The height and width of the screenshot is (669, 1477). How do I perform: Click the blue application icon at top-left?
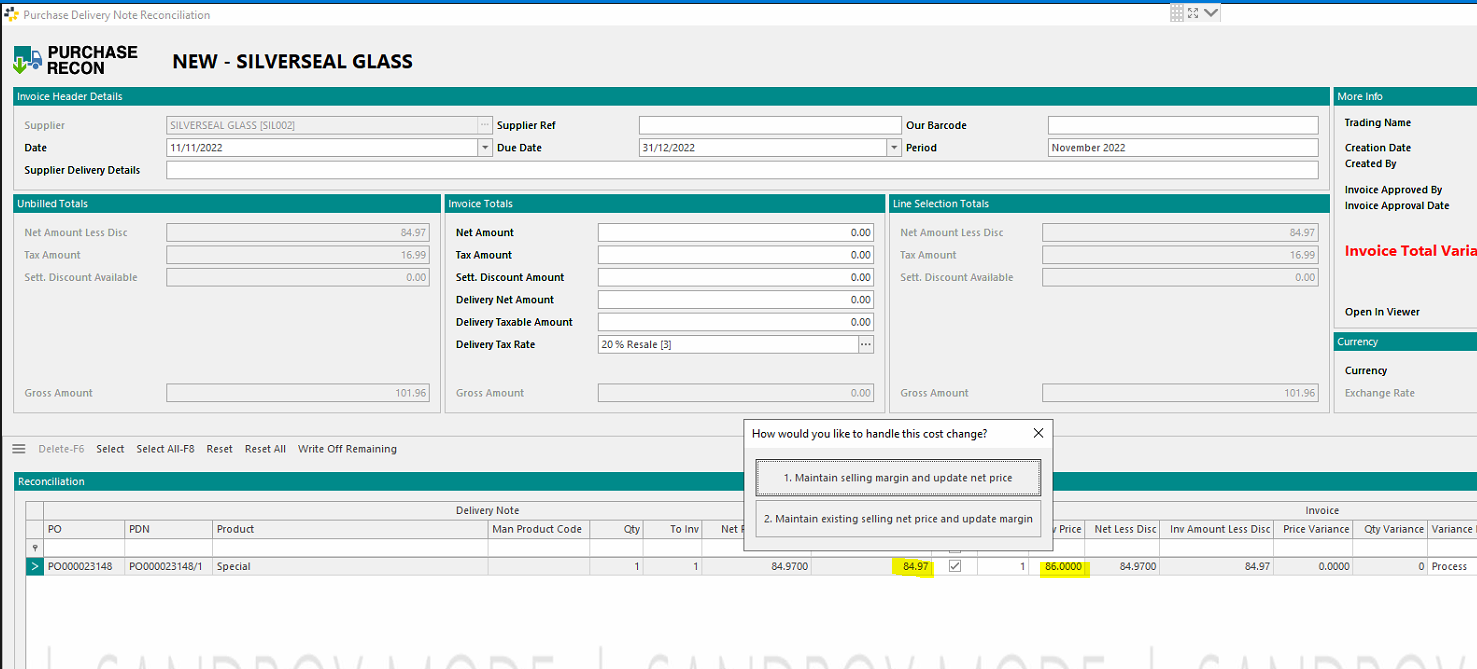point(11,13)
